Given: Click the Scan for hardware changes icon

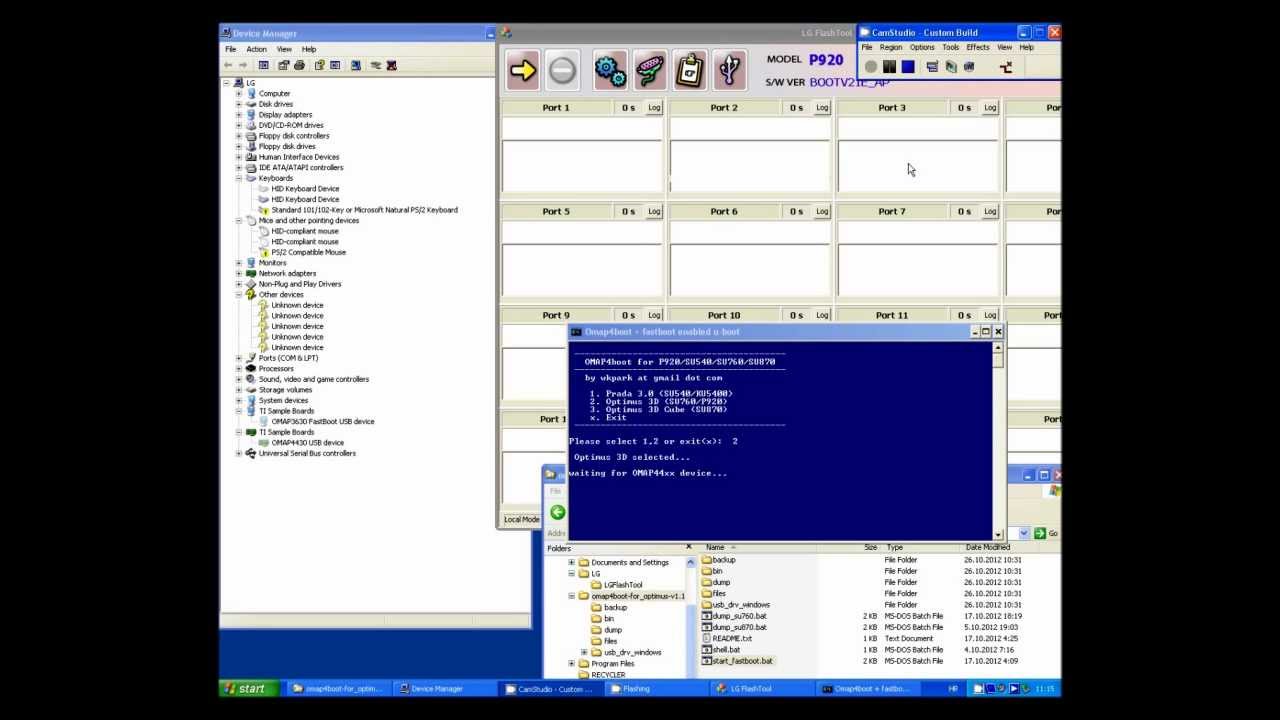Looking at the screenshot, I should (355, 65).
